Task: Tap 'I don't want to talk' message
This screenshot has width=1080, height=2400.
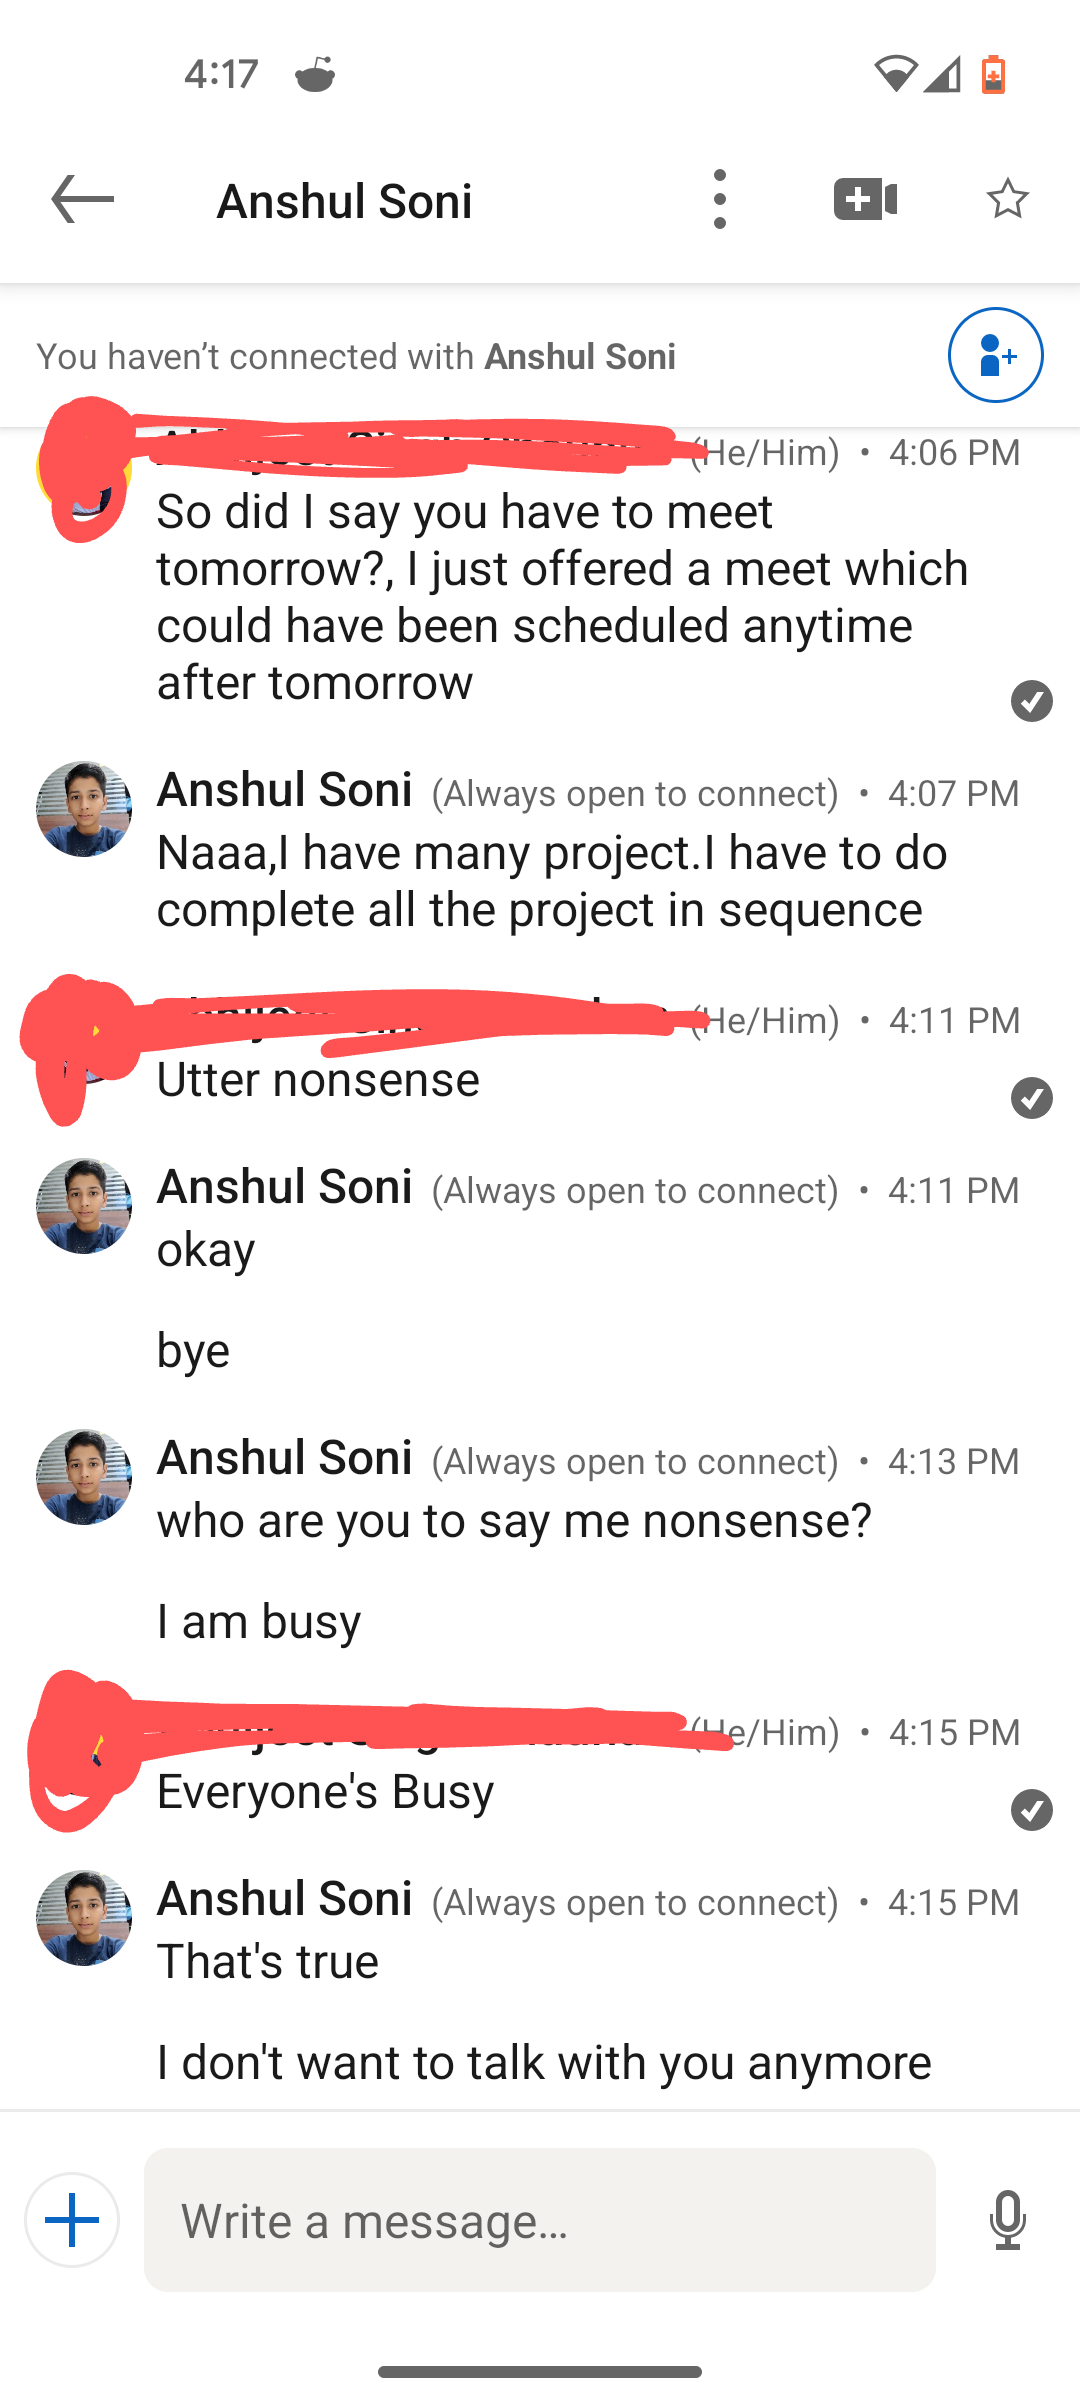Action: point(544,2062)
